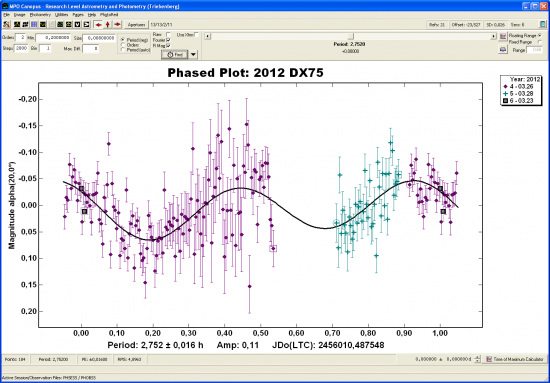Select the Floating Range option
Viewport: 550px width, 383px height.
(540, 35)
